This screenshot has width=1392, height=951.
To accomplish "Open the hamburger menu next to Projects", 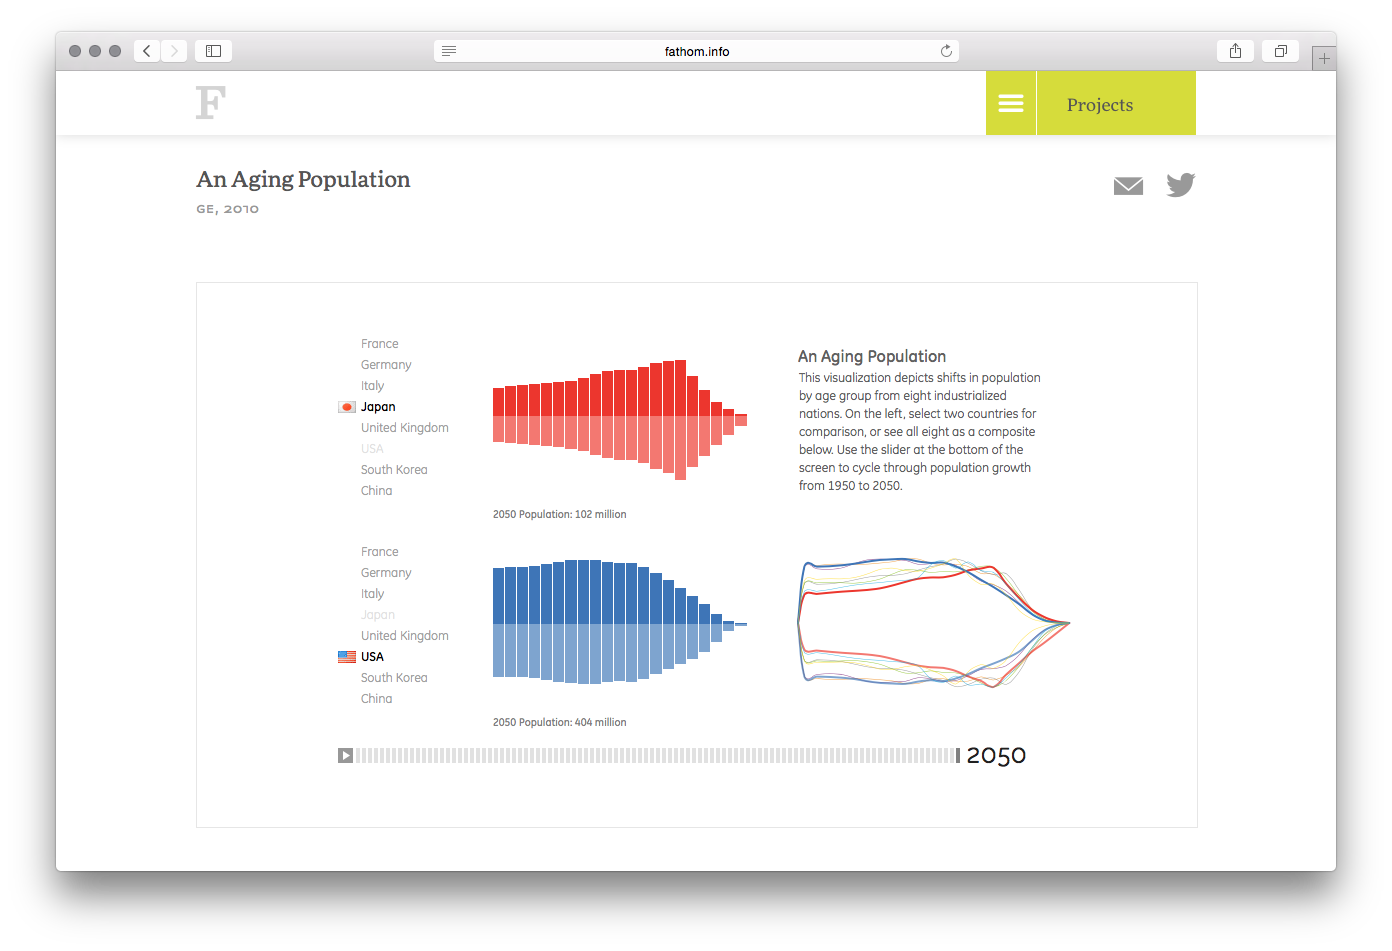I will click(1010, 103).
